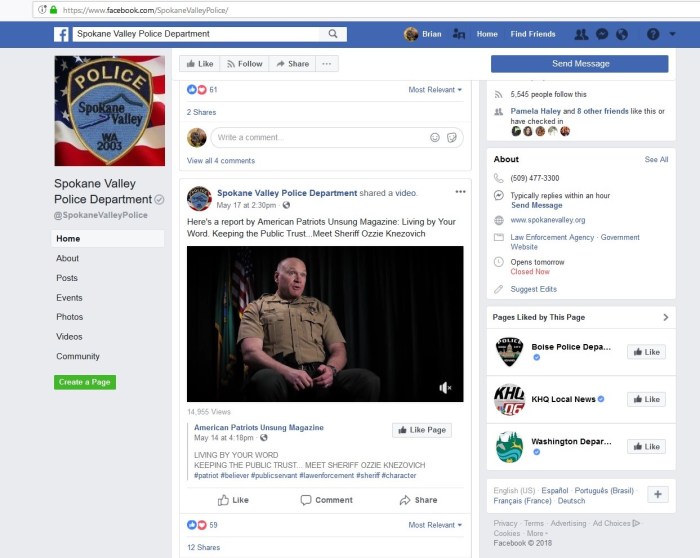Screen dimensions: 700x558
Task: Click the Send Message button
Action: pos(579,64)
